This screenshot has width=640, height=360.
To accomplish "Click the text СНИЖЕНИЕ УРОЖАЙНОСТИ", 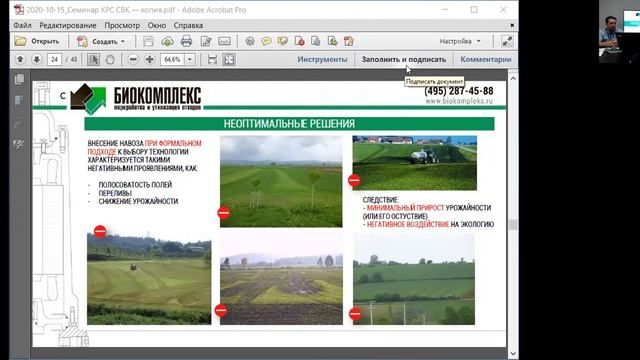I will coord(138,201).
